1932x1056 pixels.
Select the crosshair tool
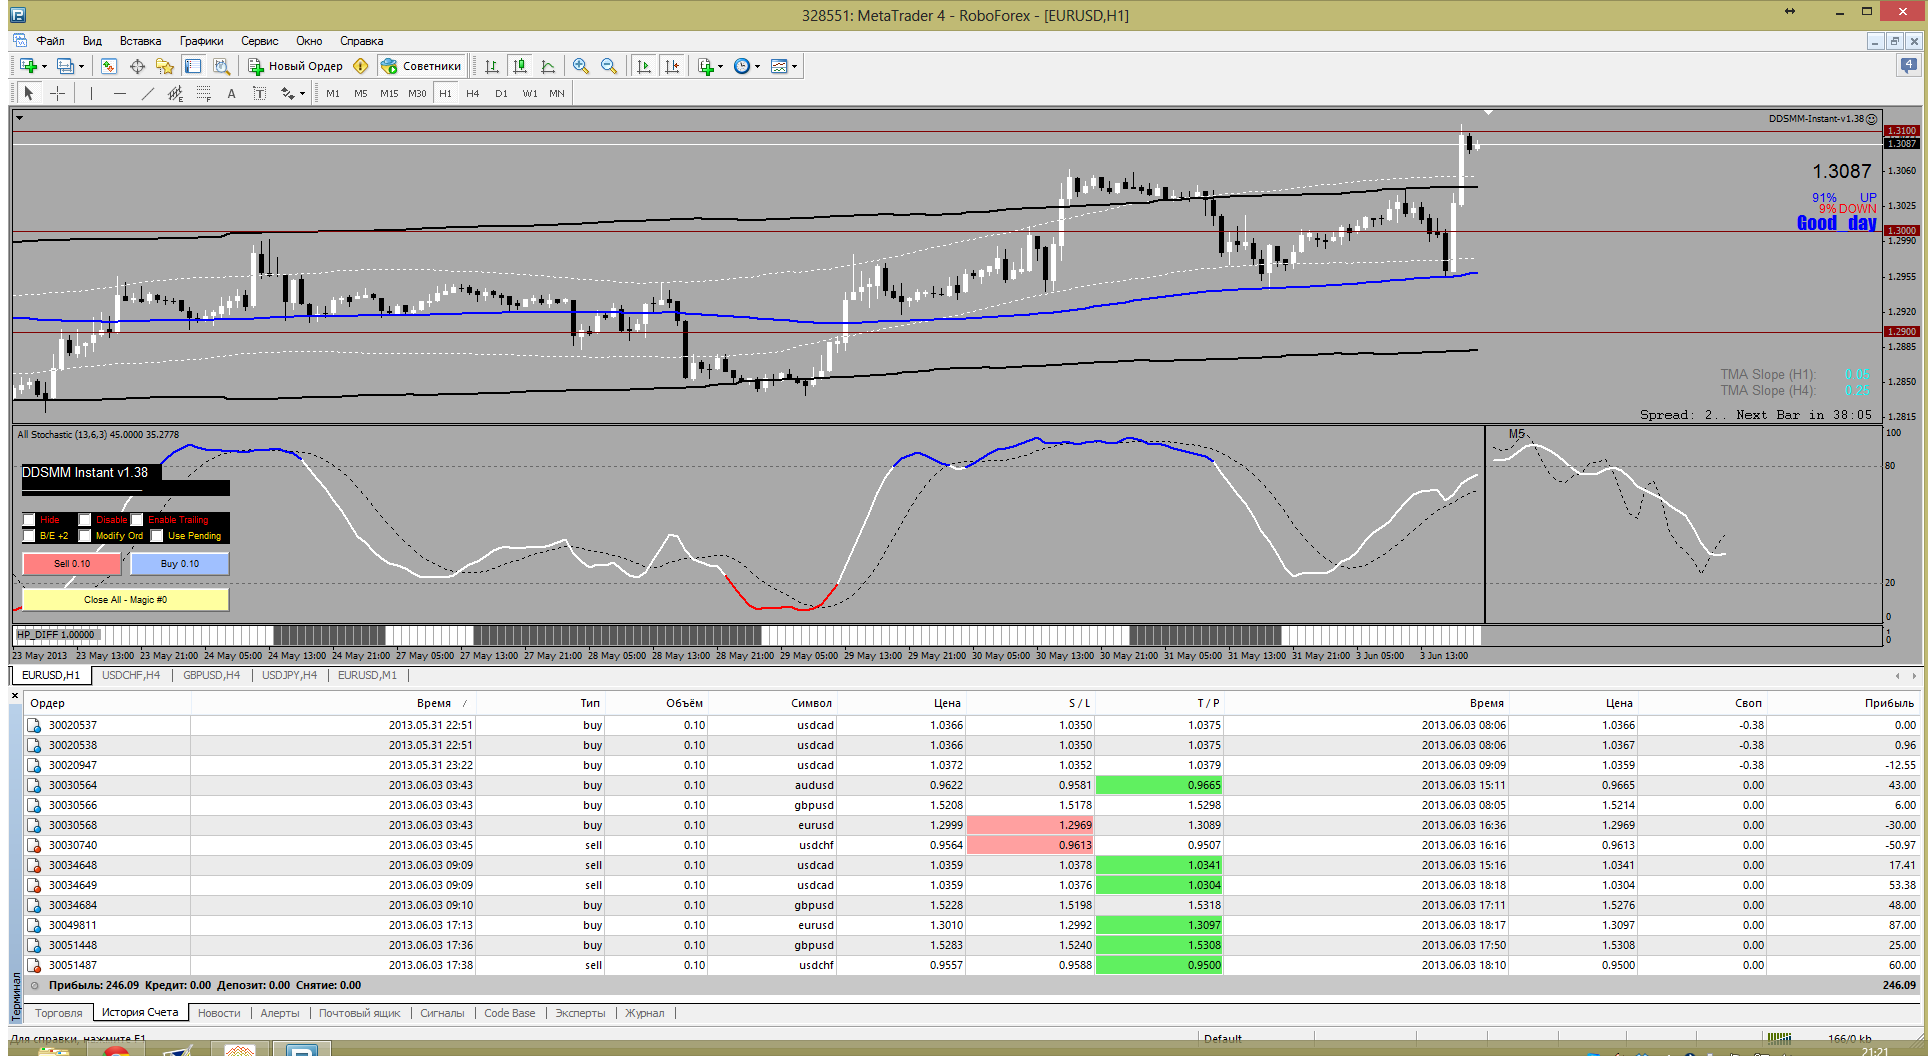point(58,93)
